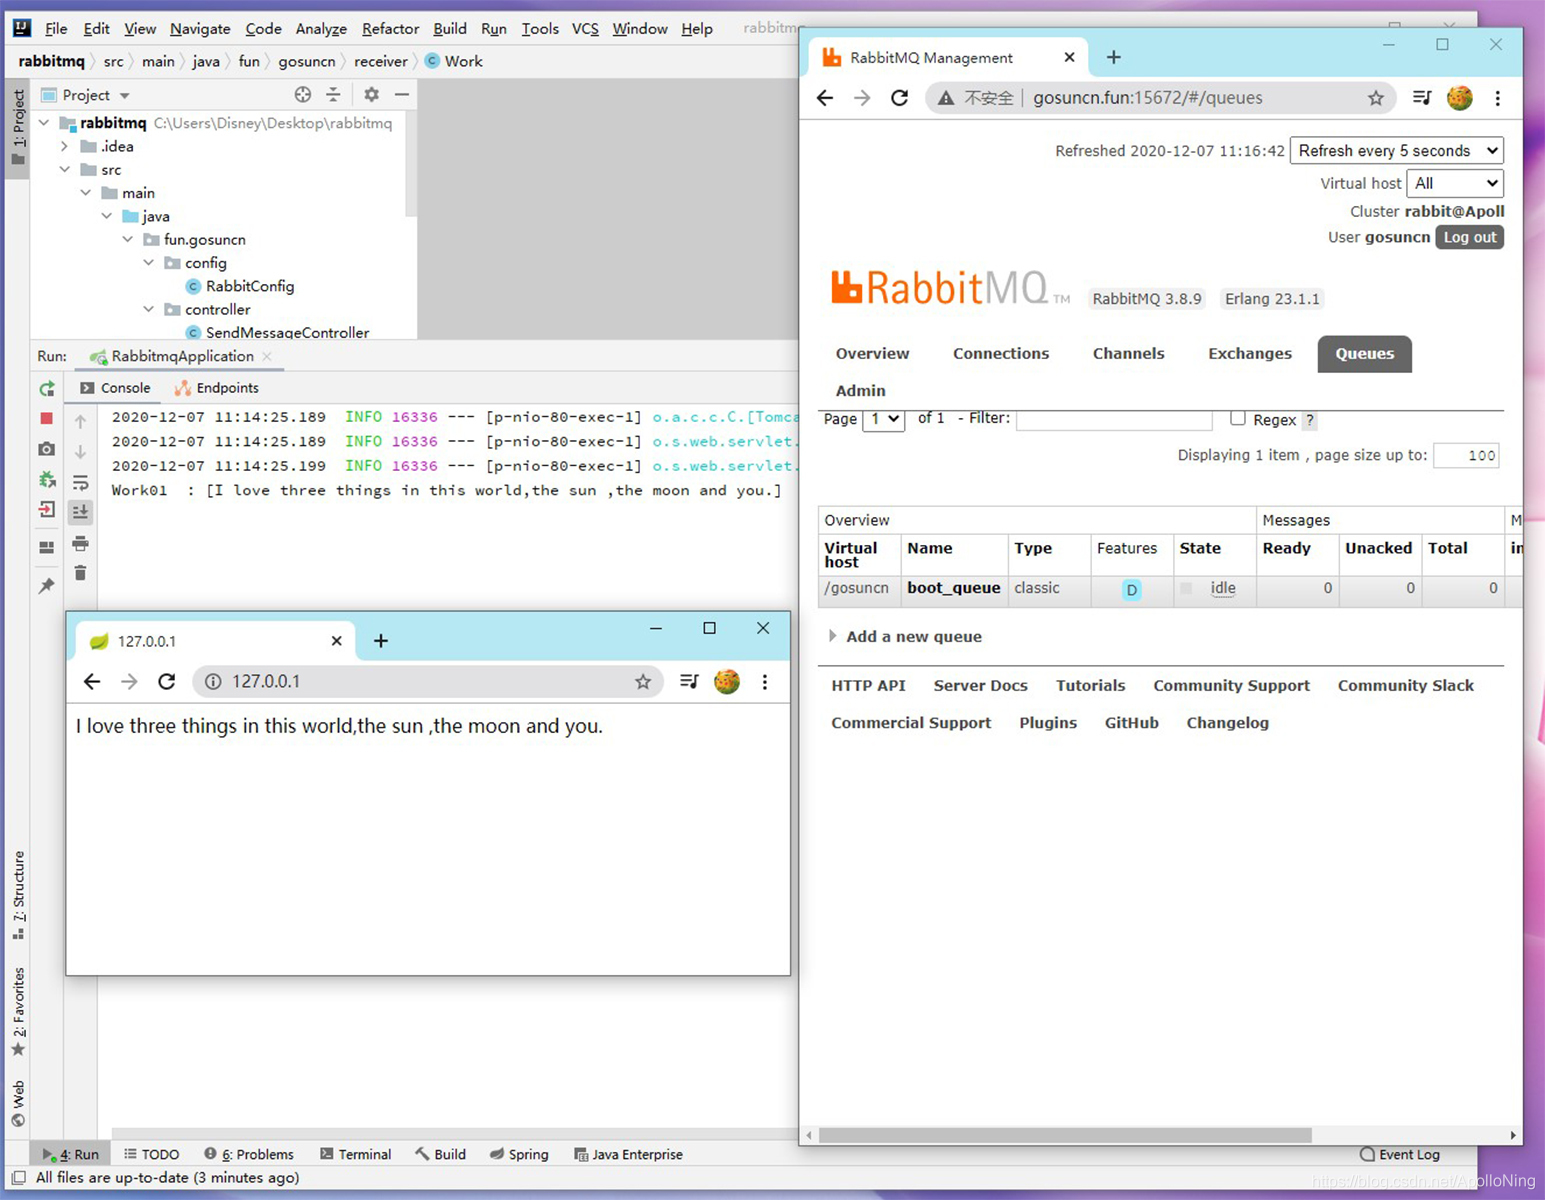1545x1200 pixels.
Task: Open Project panel settings gear
Action: point(371,94)
